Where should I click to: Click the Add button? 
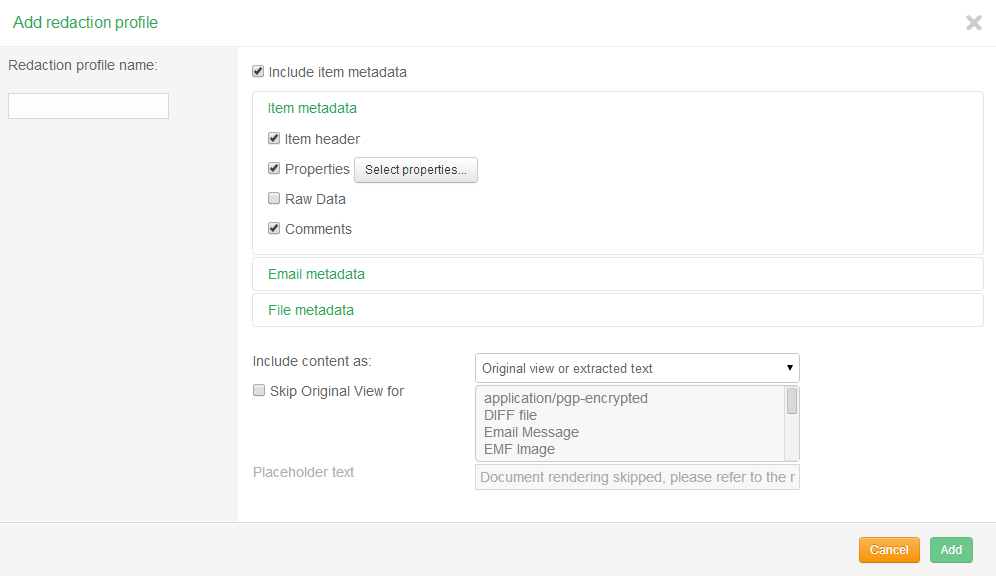(x=950, y=549)
